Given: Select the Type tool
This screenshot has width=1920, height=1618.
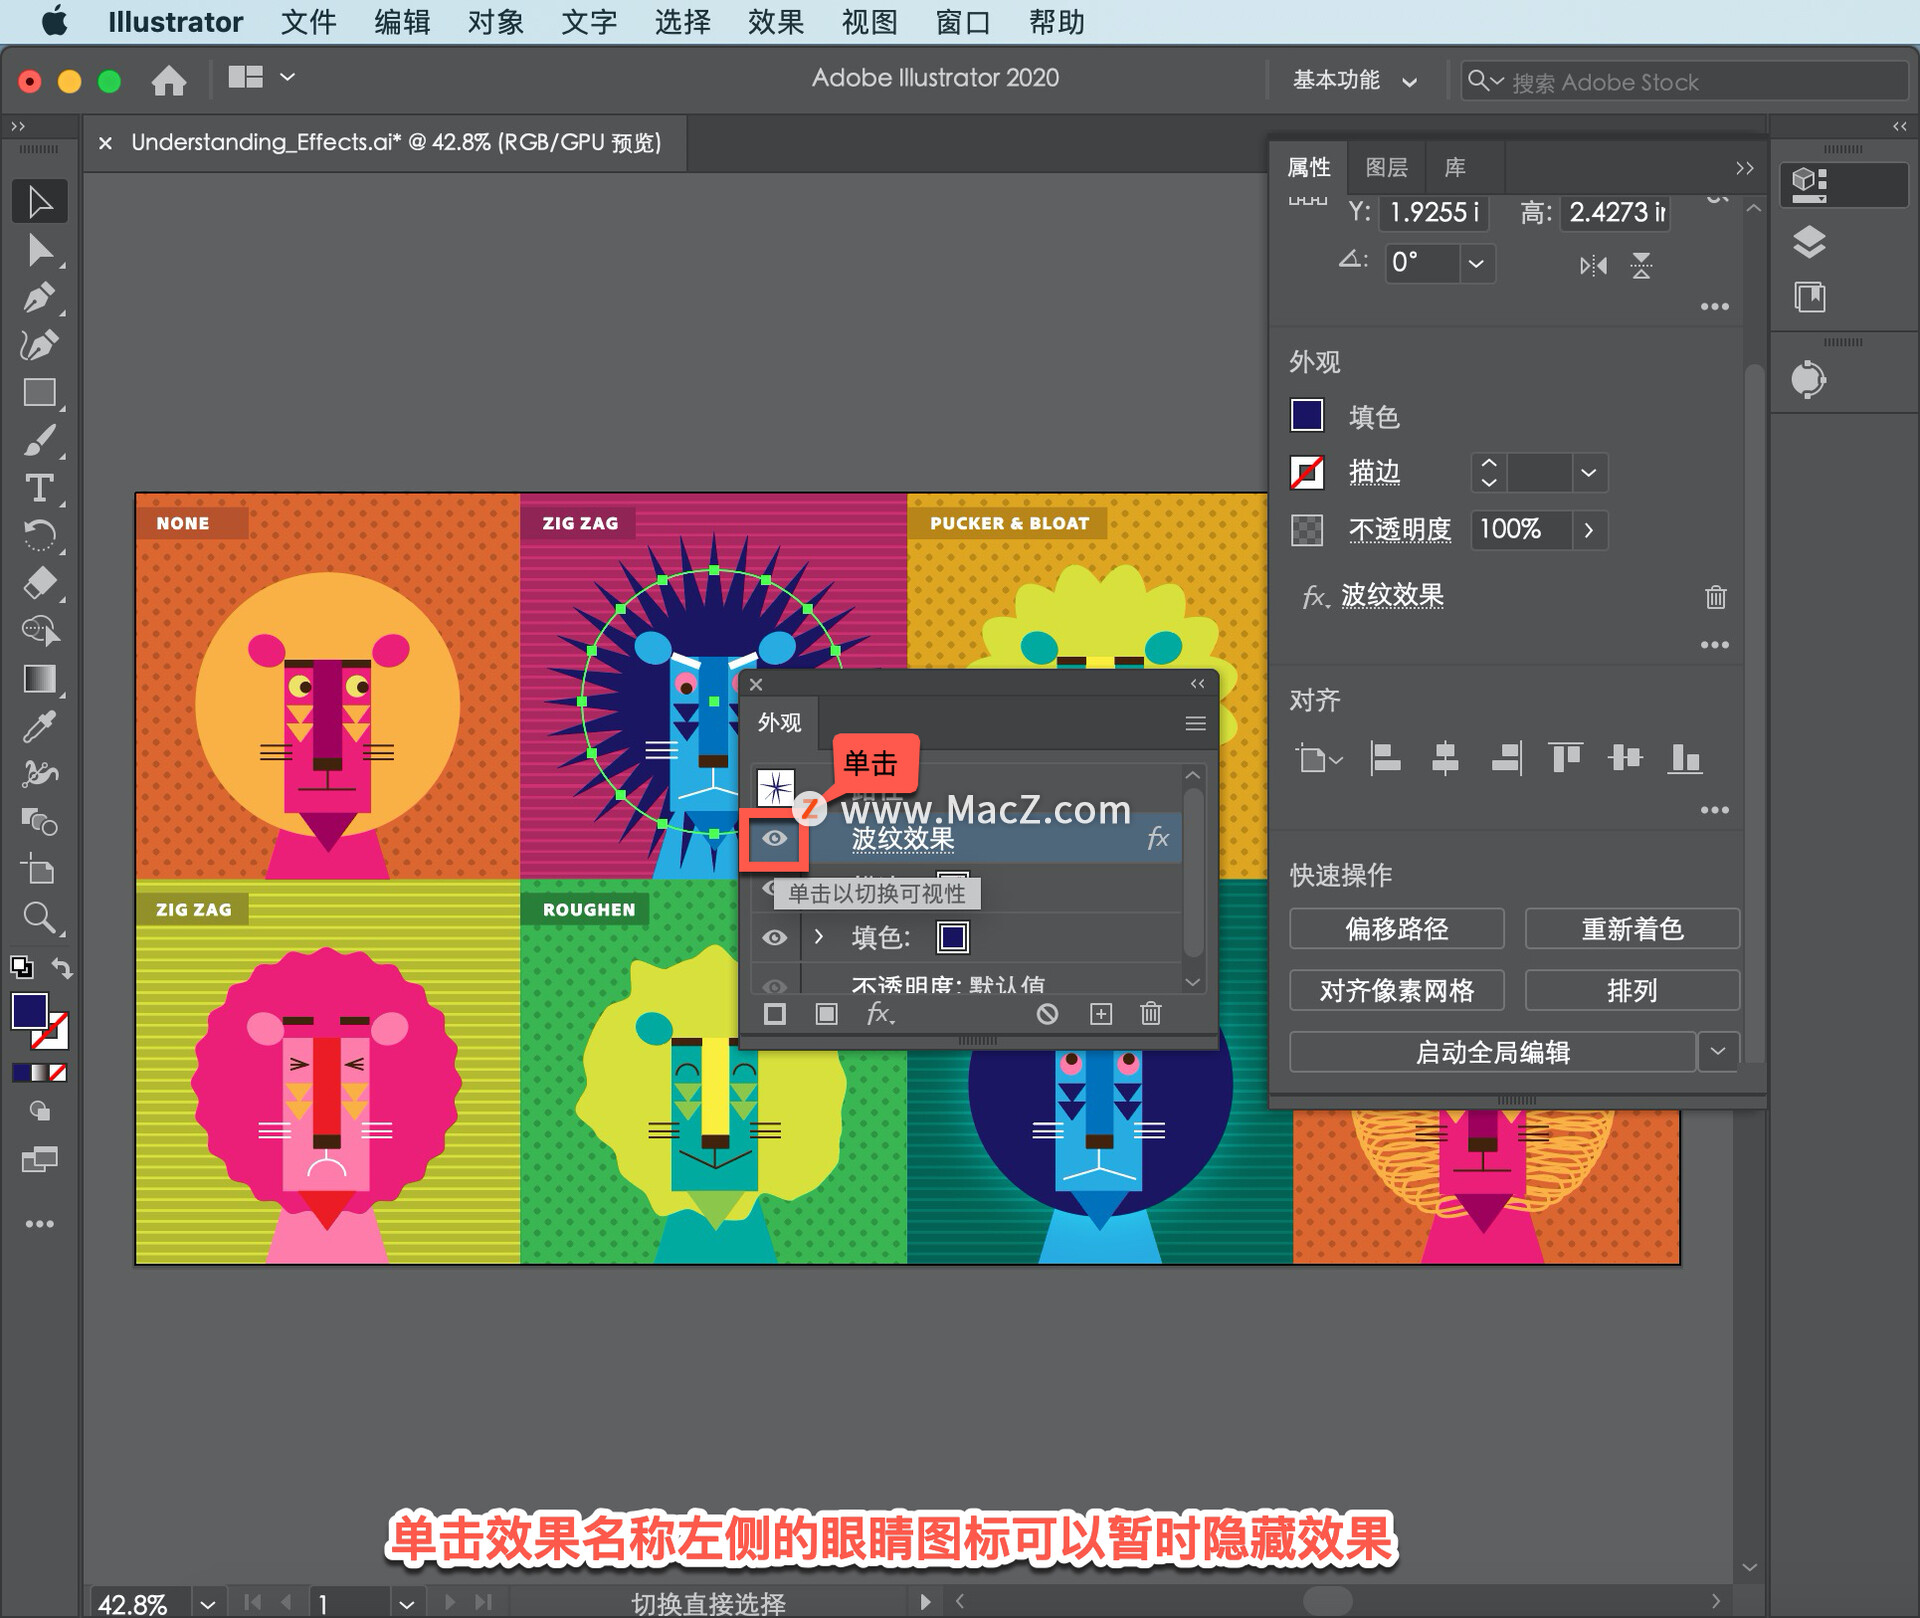Looking at the screenshot, I should point(40,488).
